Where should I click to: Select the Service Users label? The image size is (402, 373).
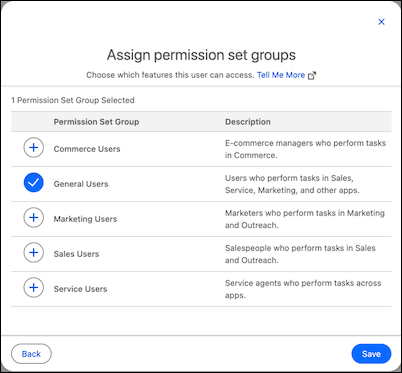coord(80,289)
